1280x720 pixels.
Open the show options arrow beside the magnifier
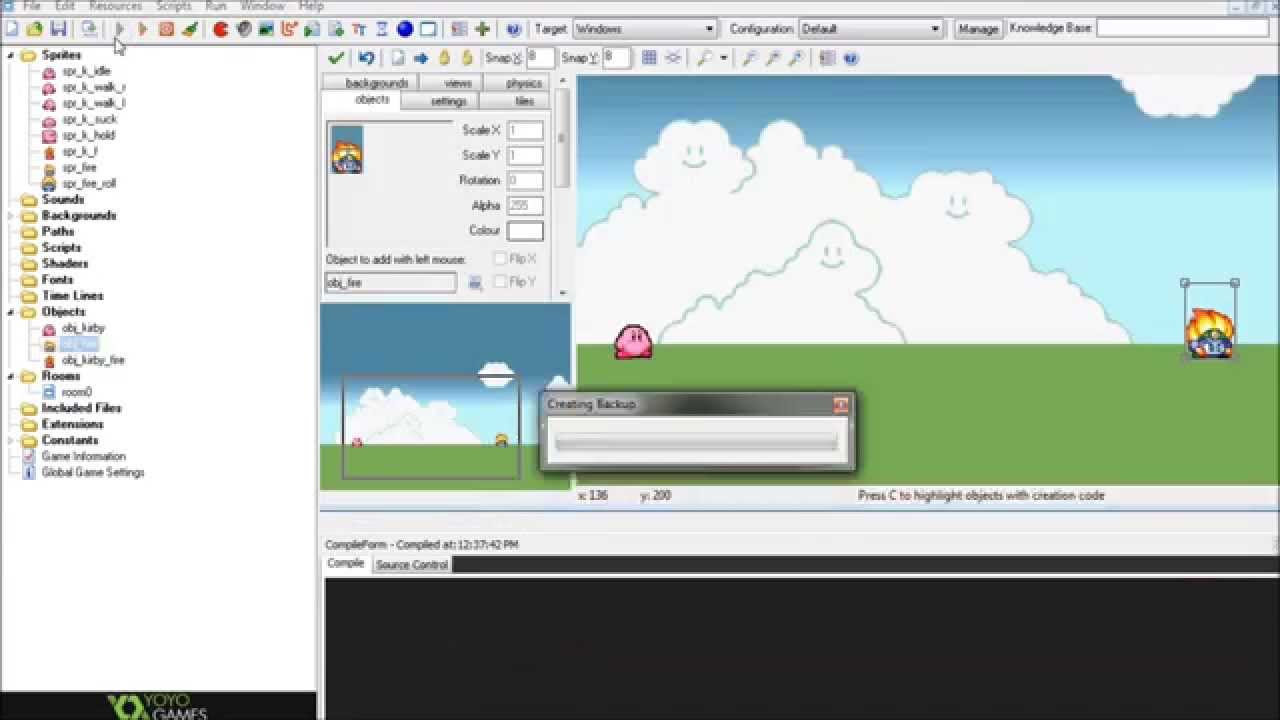point(723,58)
